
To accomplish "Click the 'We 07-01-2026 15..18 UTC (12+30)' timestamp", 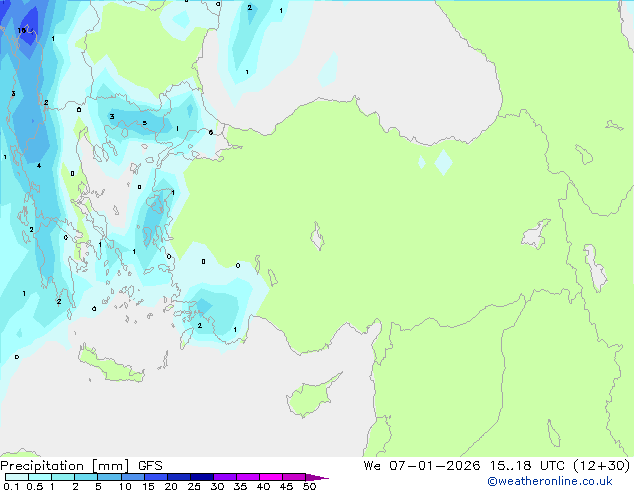I will (x=497, y=466).
